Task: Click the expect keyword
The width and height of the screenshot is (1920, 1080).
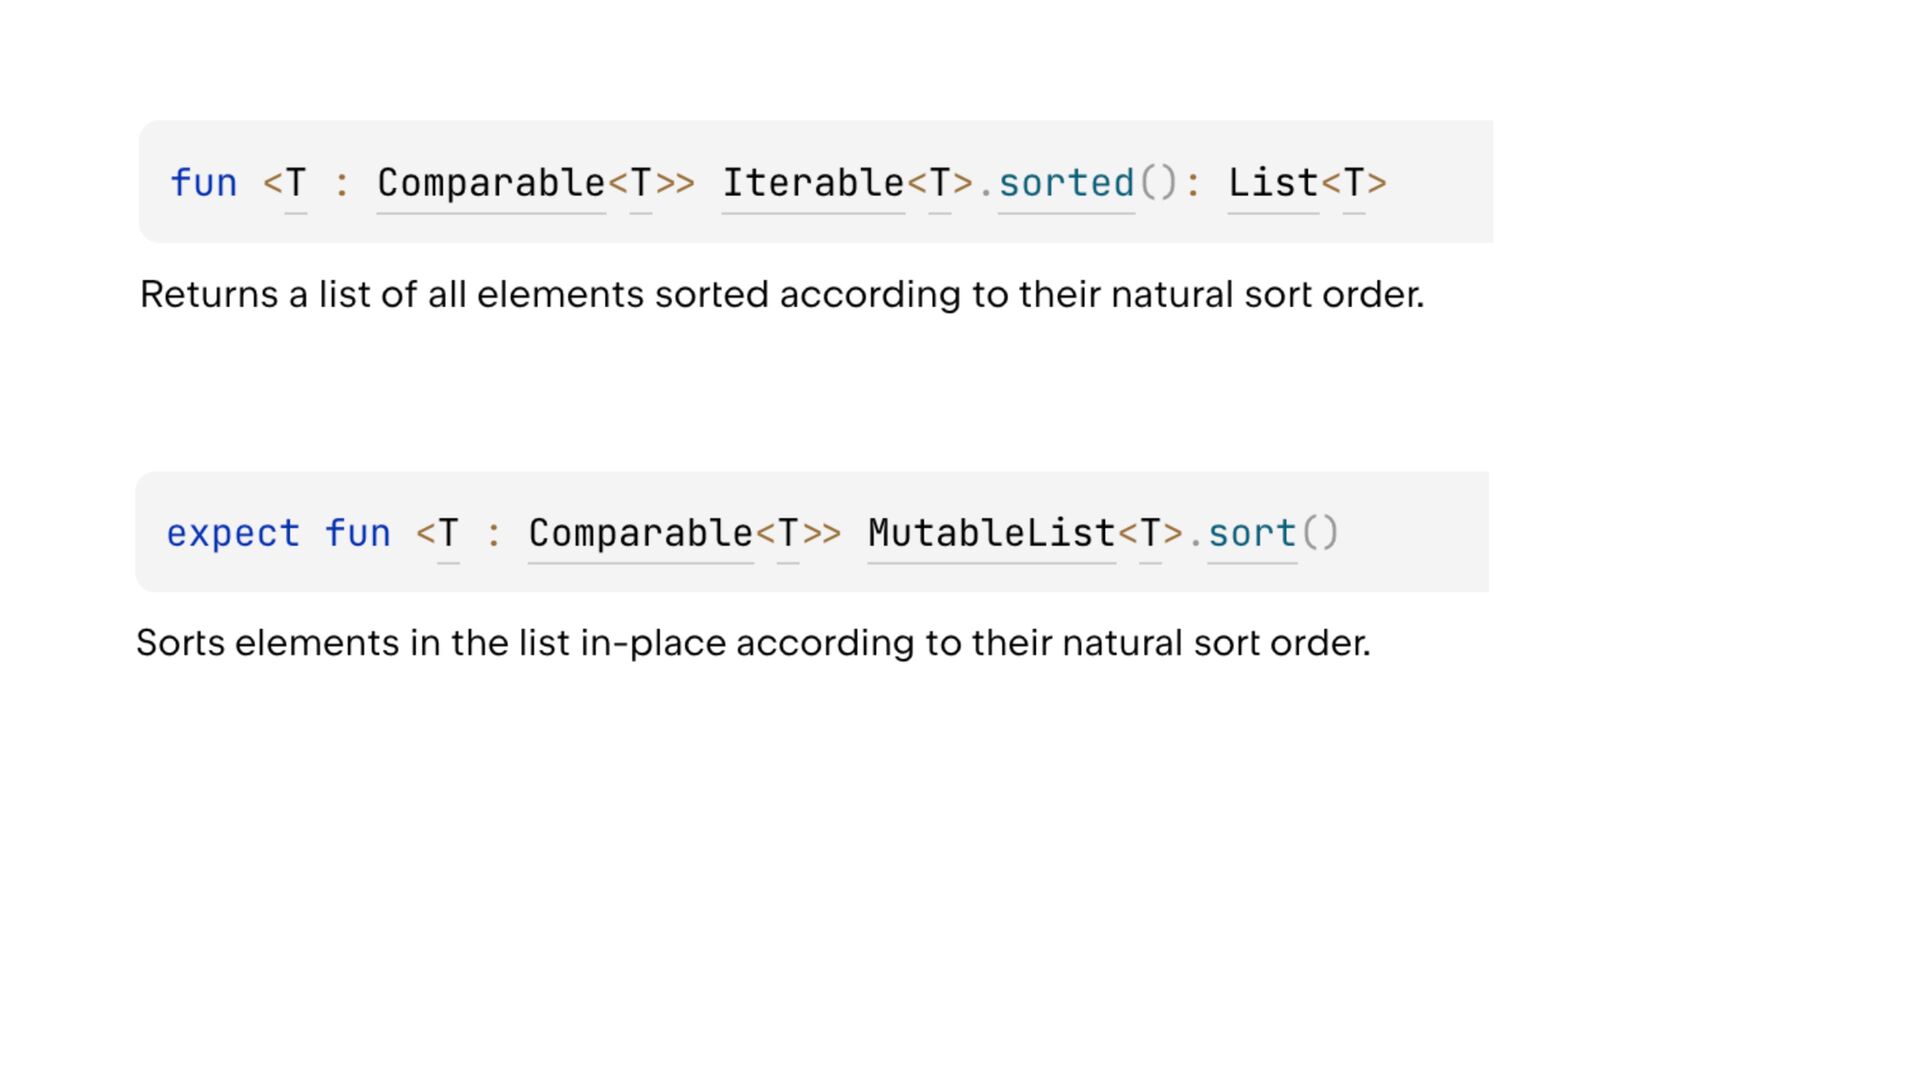Action: (x=233, y=533)
